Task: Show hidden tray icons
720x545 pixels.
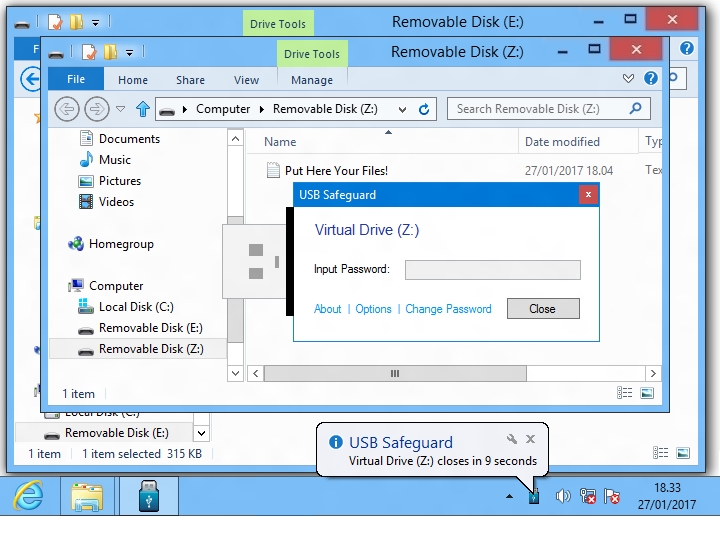Action: (x=509, y=496)
